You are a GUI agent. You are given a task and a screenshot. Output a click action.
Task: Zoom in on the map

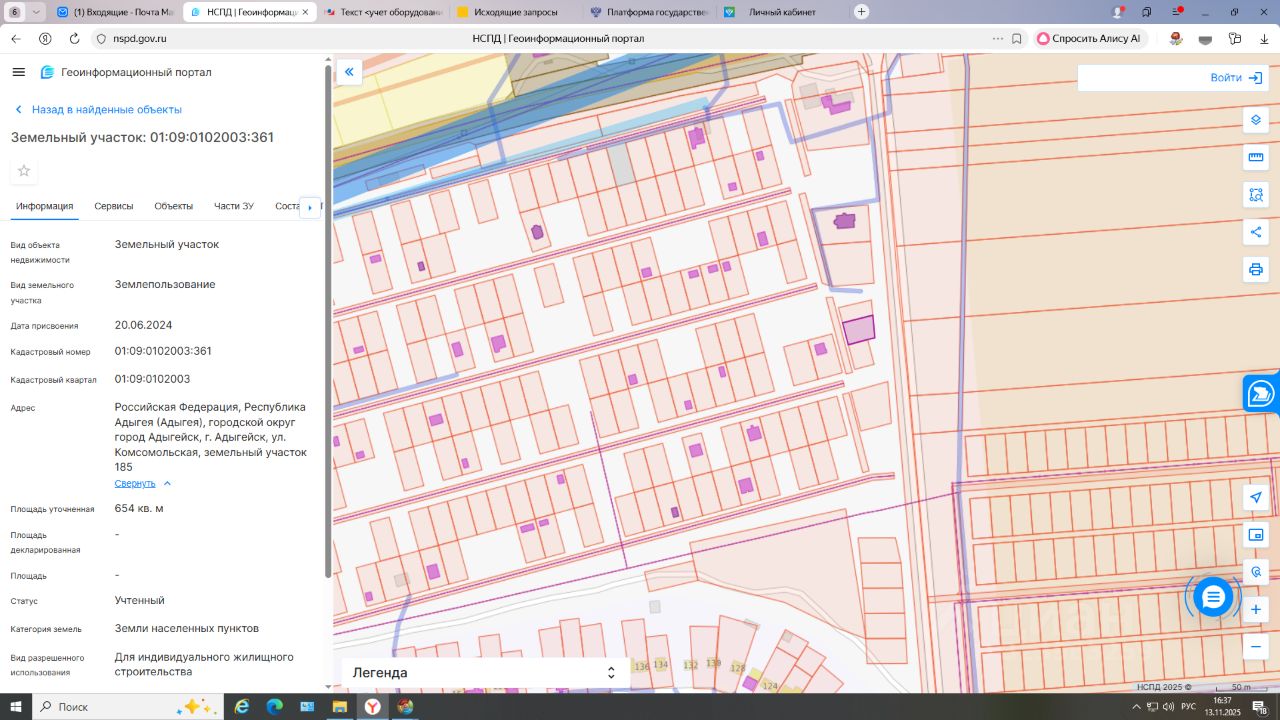(x=1256, y=609)
